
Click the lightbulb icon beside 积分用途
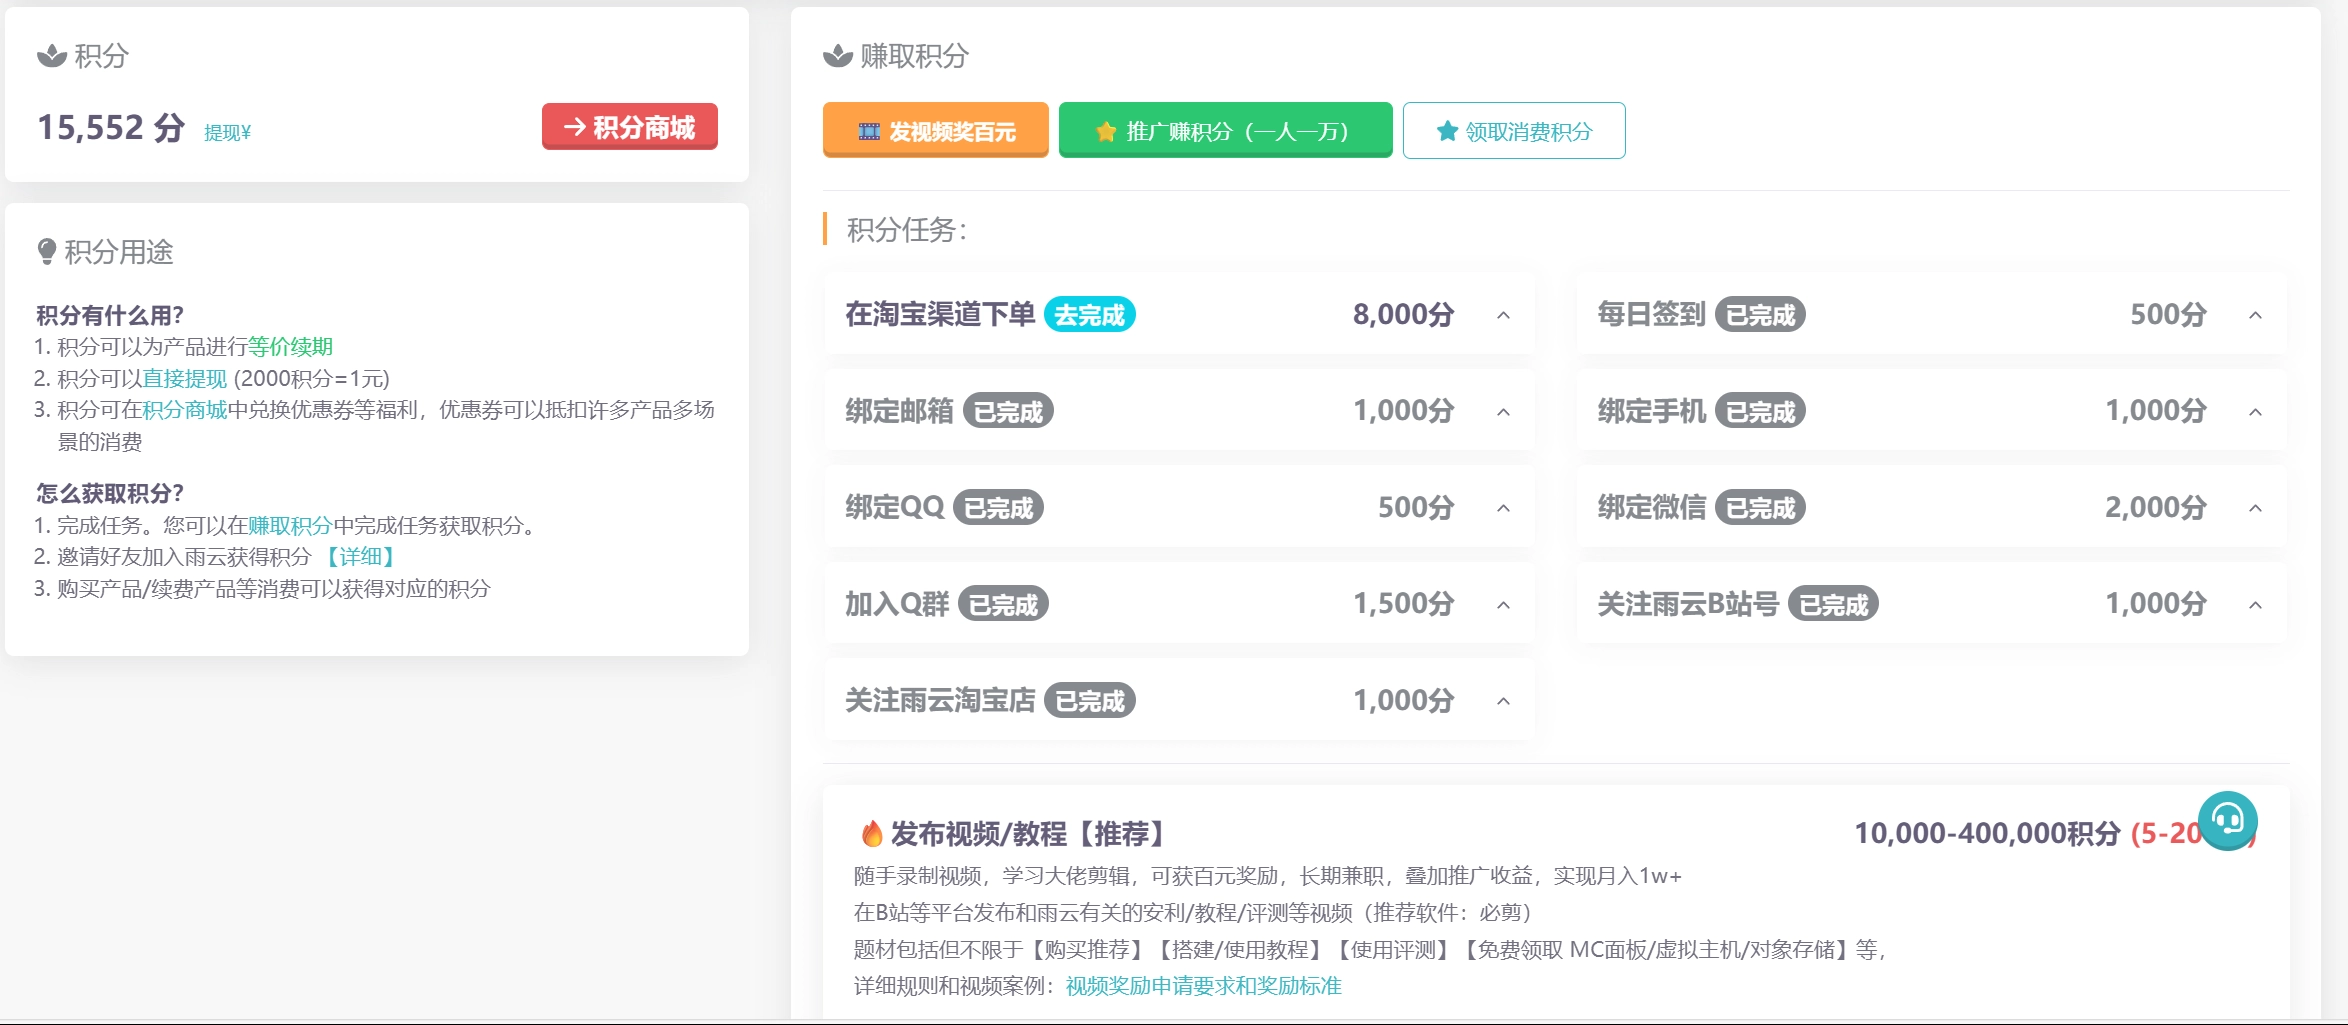pyautogui.click(x=46, y=252)
